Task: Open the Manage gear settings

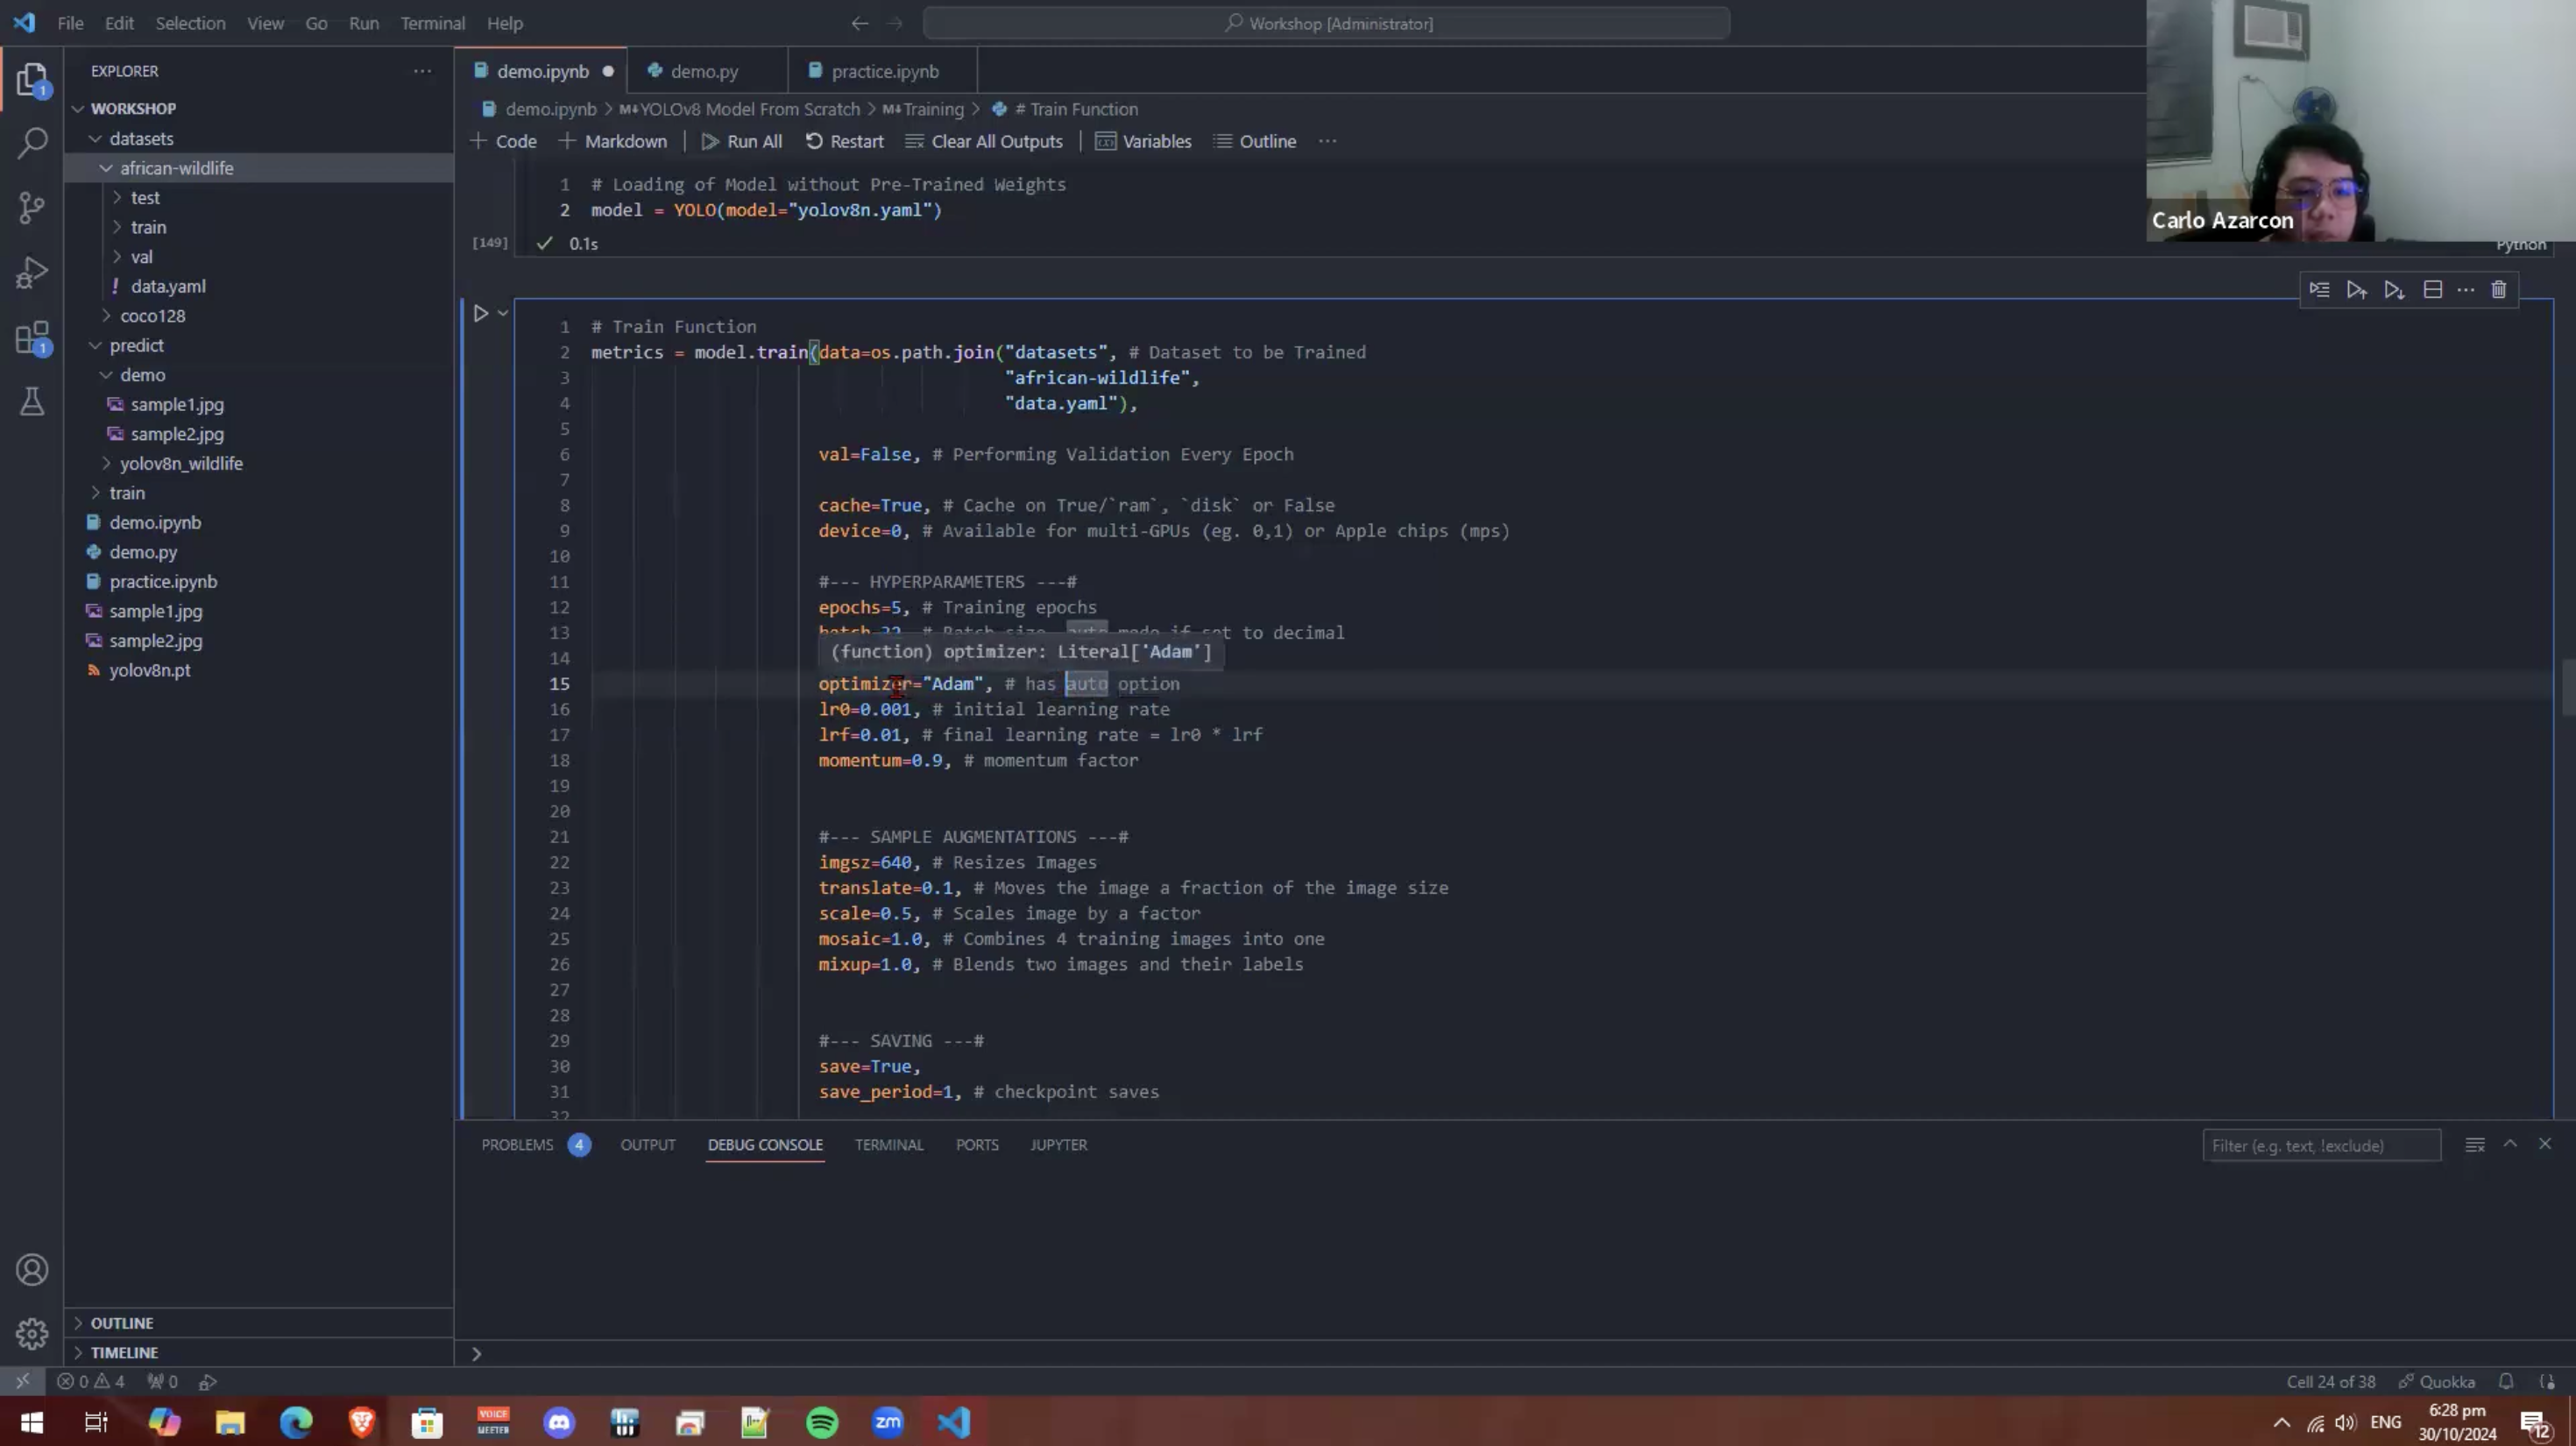Action: click(x=32, y=1334)
